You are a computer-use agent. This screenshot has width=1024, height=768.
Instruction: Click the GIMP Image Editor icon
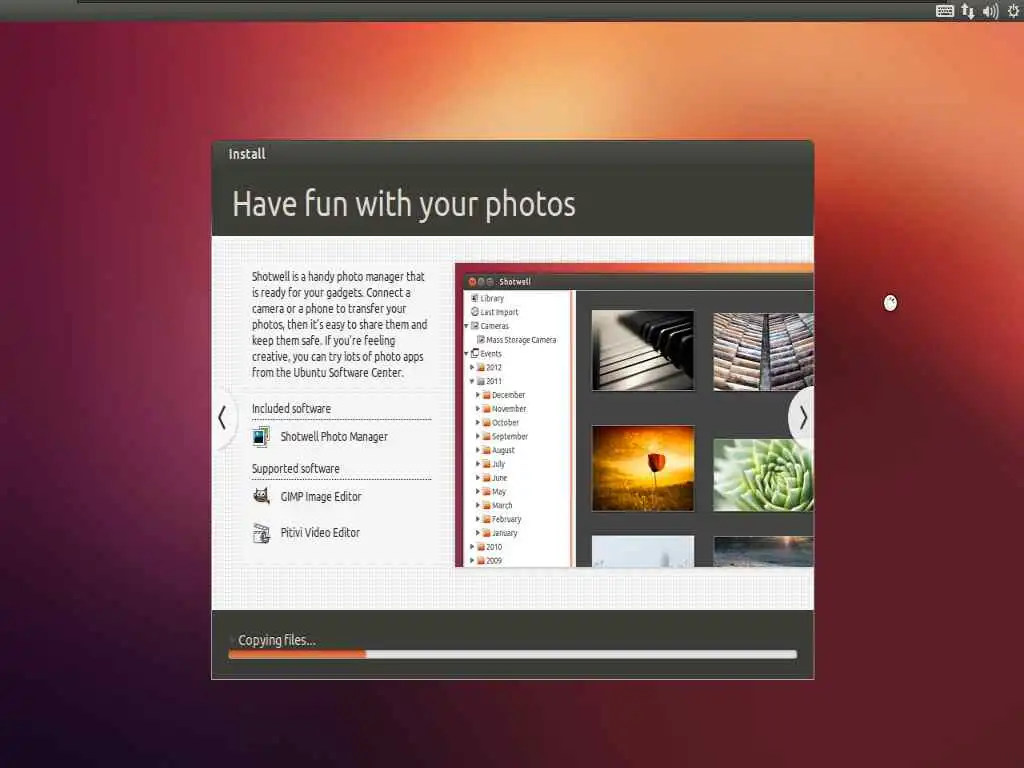pyautogui.click(x=261, y=496)
